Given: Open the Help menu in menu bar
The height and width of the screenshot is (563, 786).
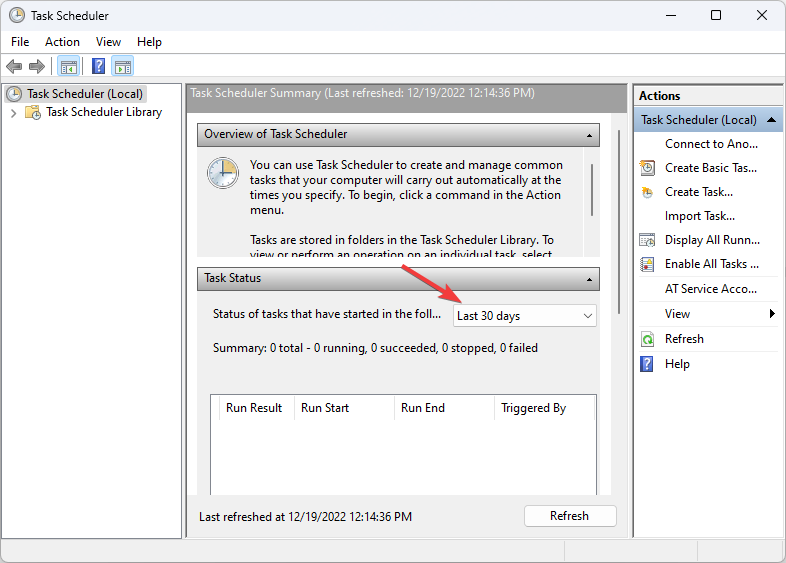Looking at the screenshot, I should pos(149,42).
